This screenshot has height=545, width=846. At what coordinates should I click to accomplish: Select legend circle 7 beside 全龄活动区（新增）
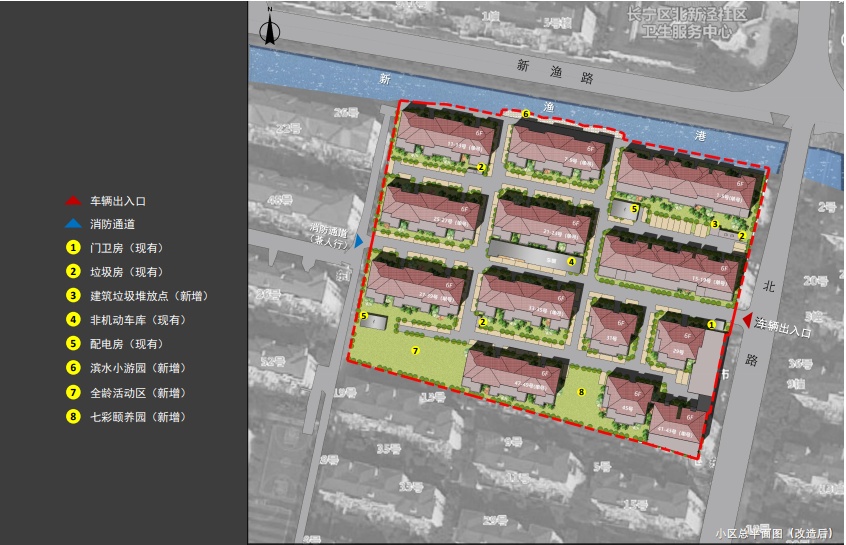click(x=73, y=392)
